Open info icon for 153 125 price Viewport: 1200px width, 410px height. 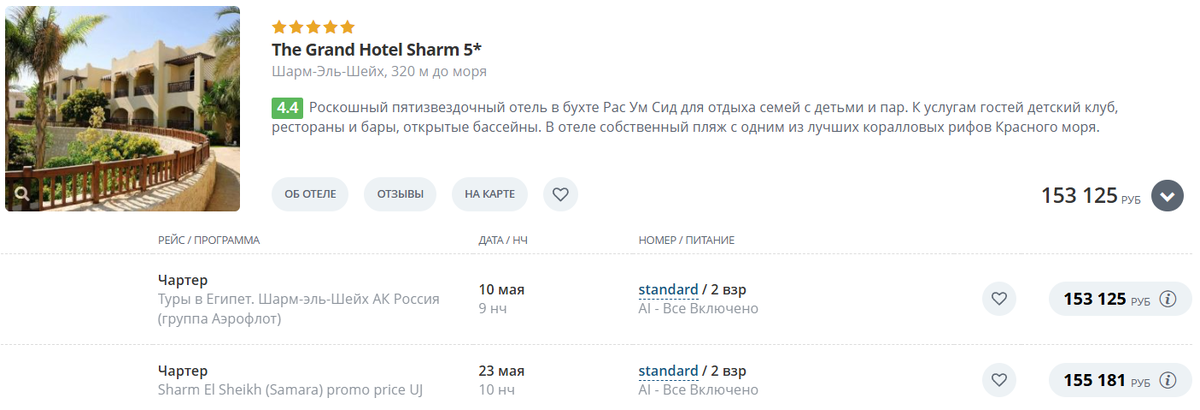tap(1167, 299)
